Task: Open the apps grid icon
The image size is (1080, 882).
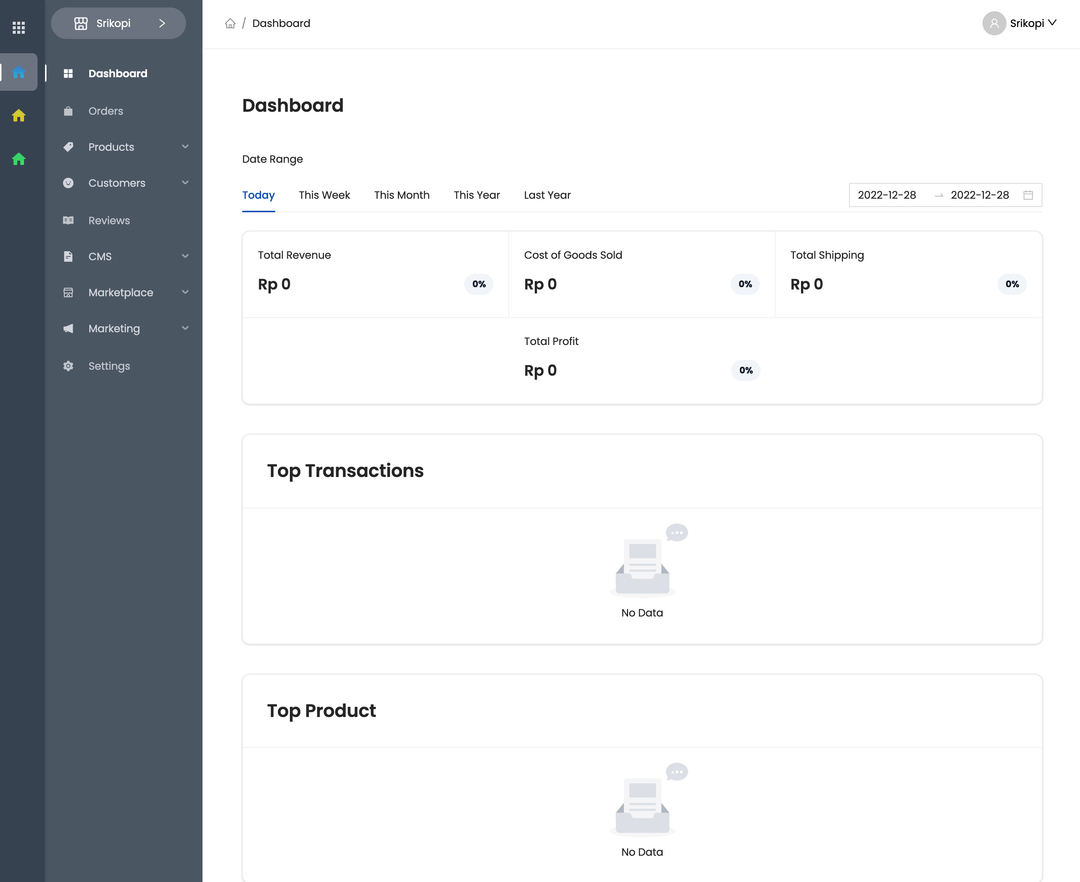Action: [19, 28]
